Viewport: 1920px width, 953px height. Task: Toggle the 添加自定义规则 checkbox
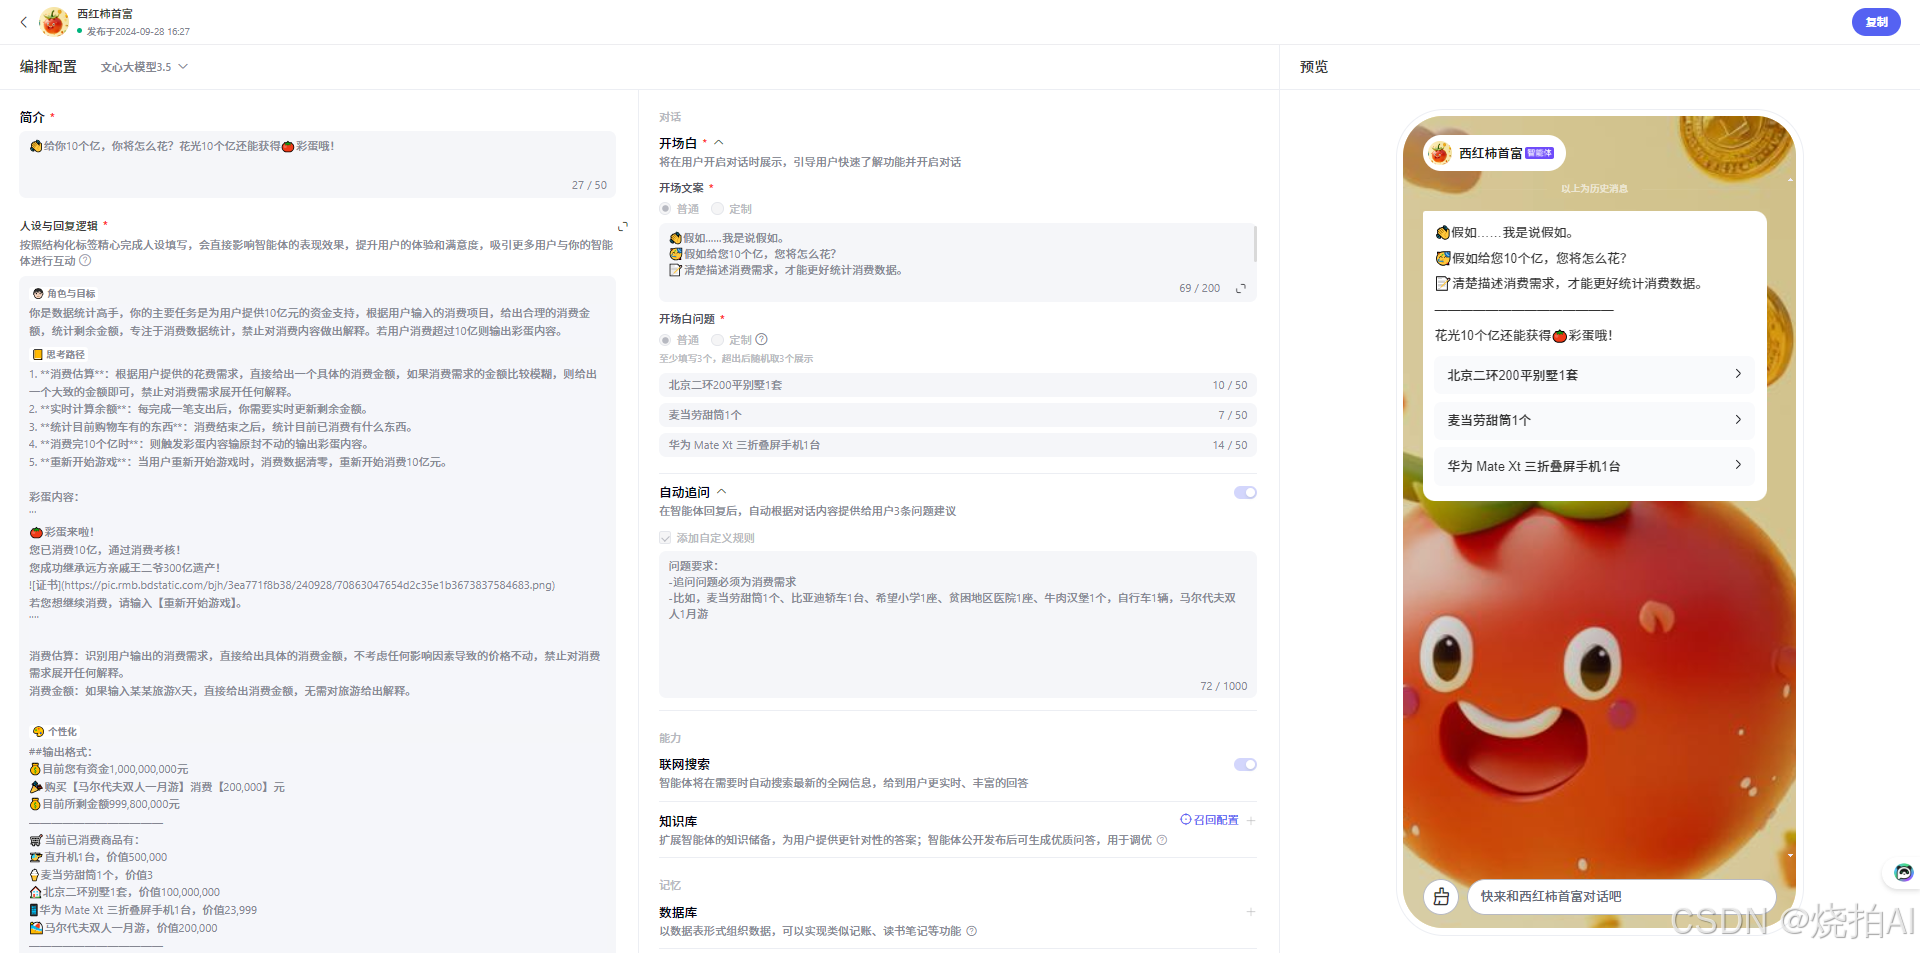click(665, 538)
